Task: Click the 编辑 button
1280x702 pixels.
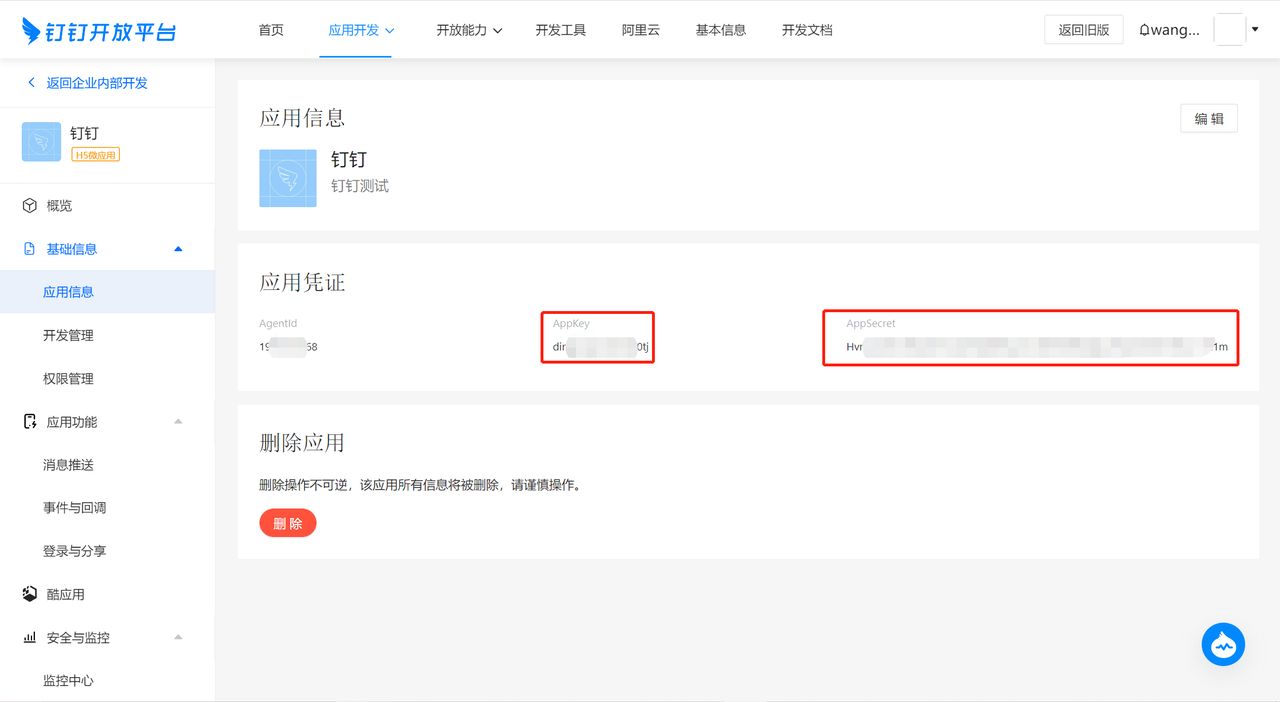Action: pos(1209,118)
